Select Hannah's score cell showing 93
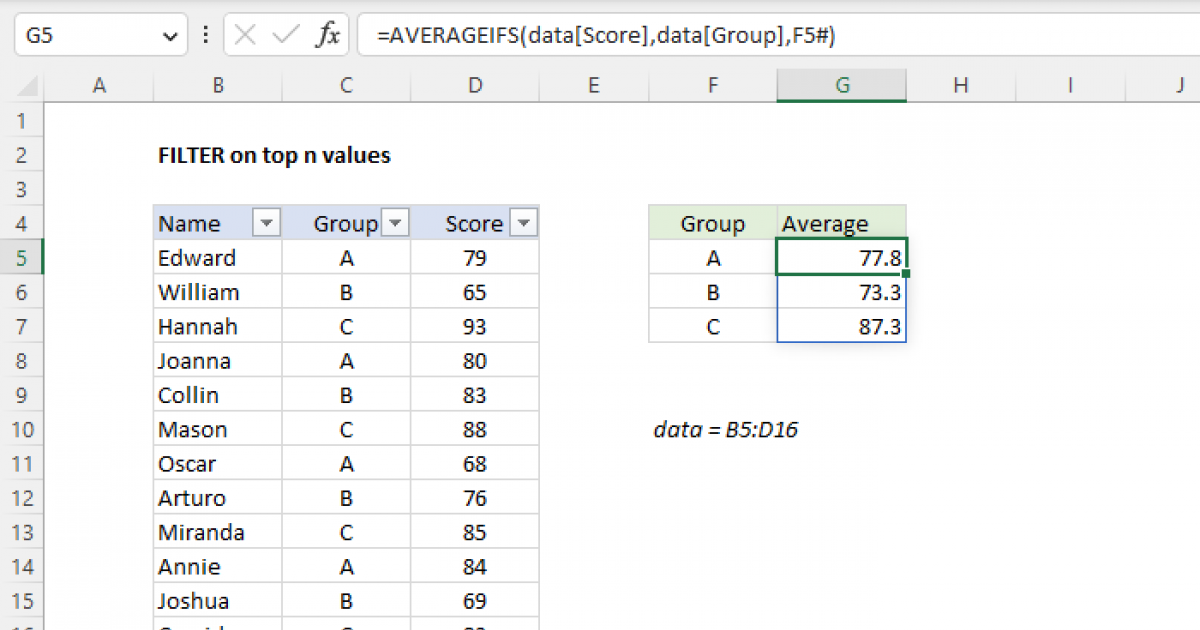This screenshot has width=1200, height=630. point(474,325)
